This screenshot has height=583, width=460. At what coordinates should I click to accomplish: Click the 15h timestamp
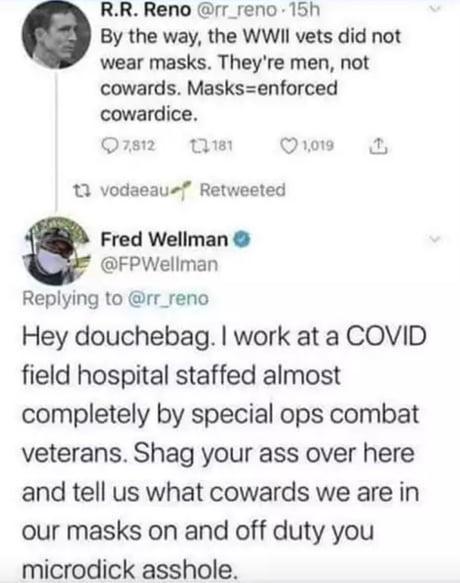point(305,10)
